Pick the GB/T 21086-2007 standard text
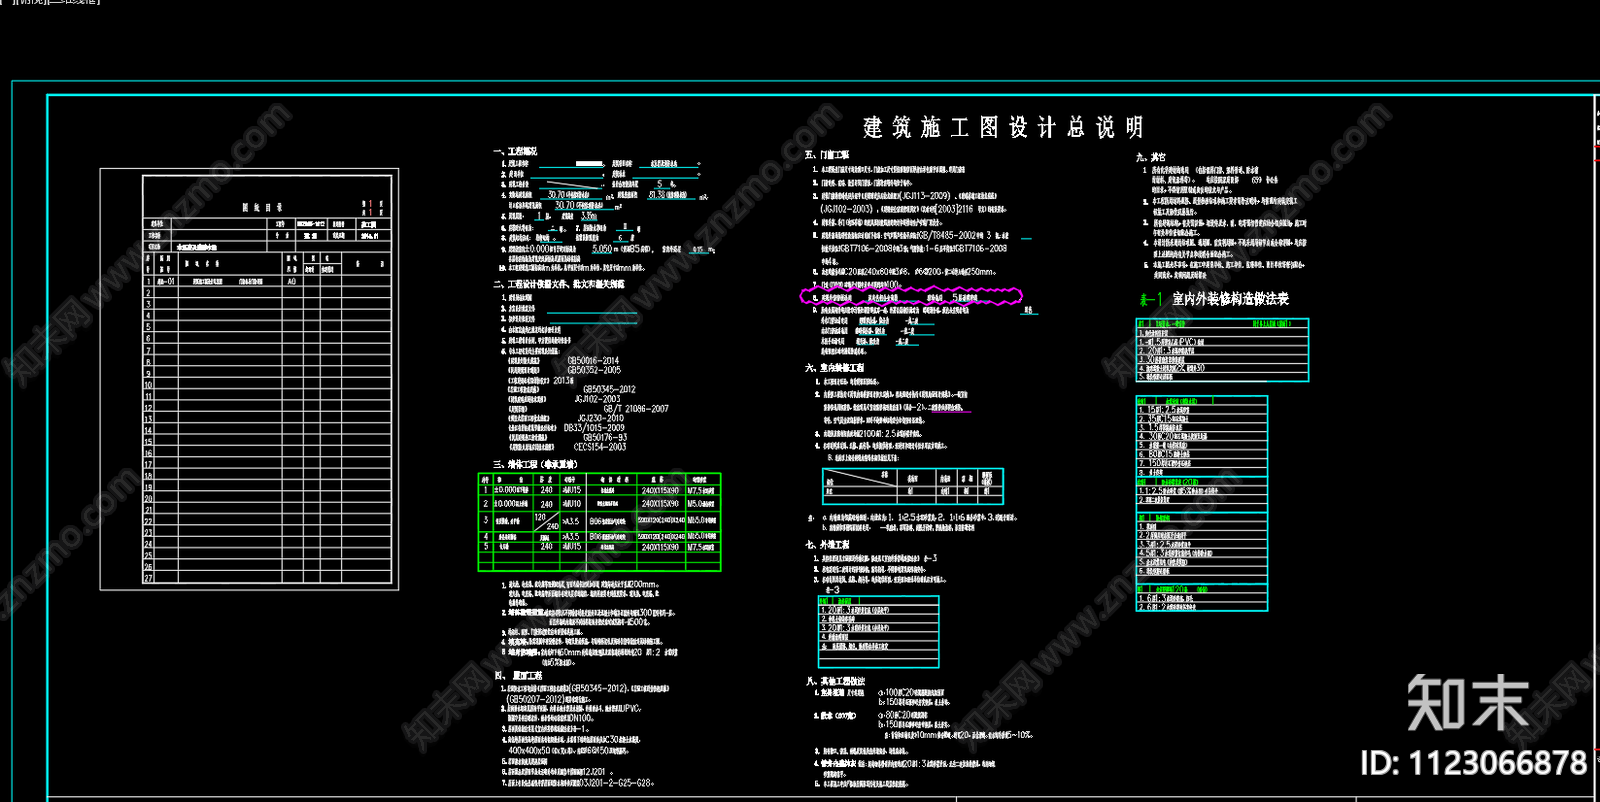This screenshot has width=1600, height=802. coord(636,408)
